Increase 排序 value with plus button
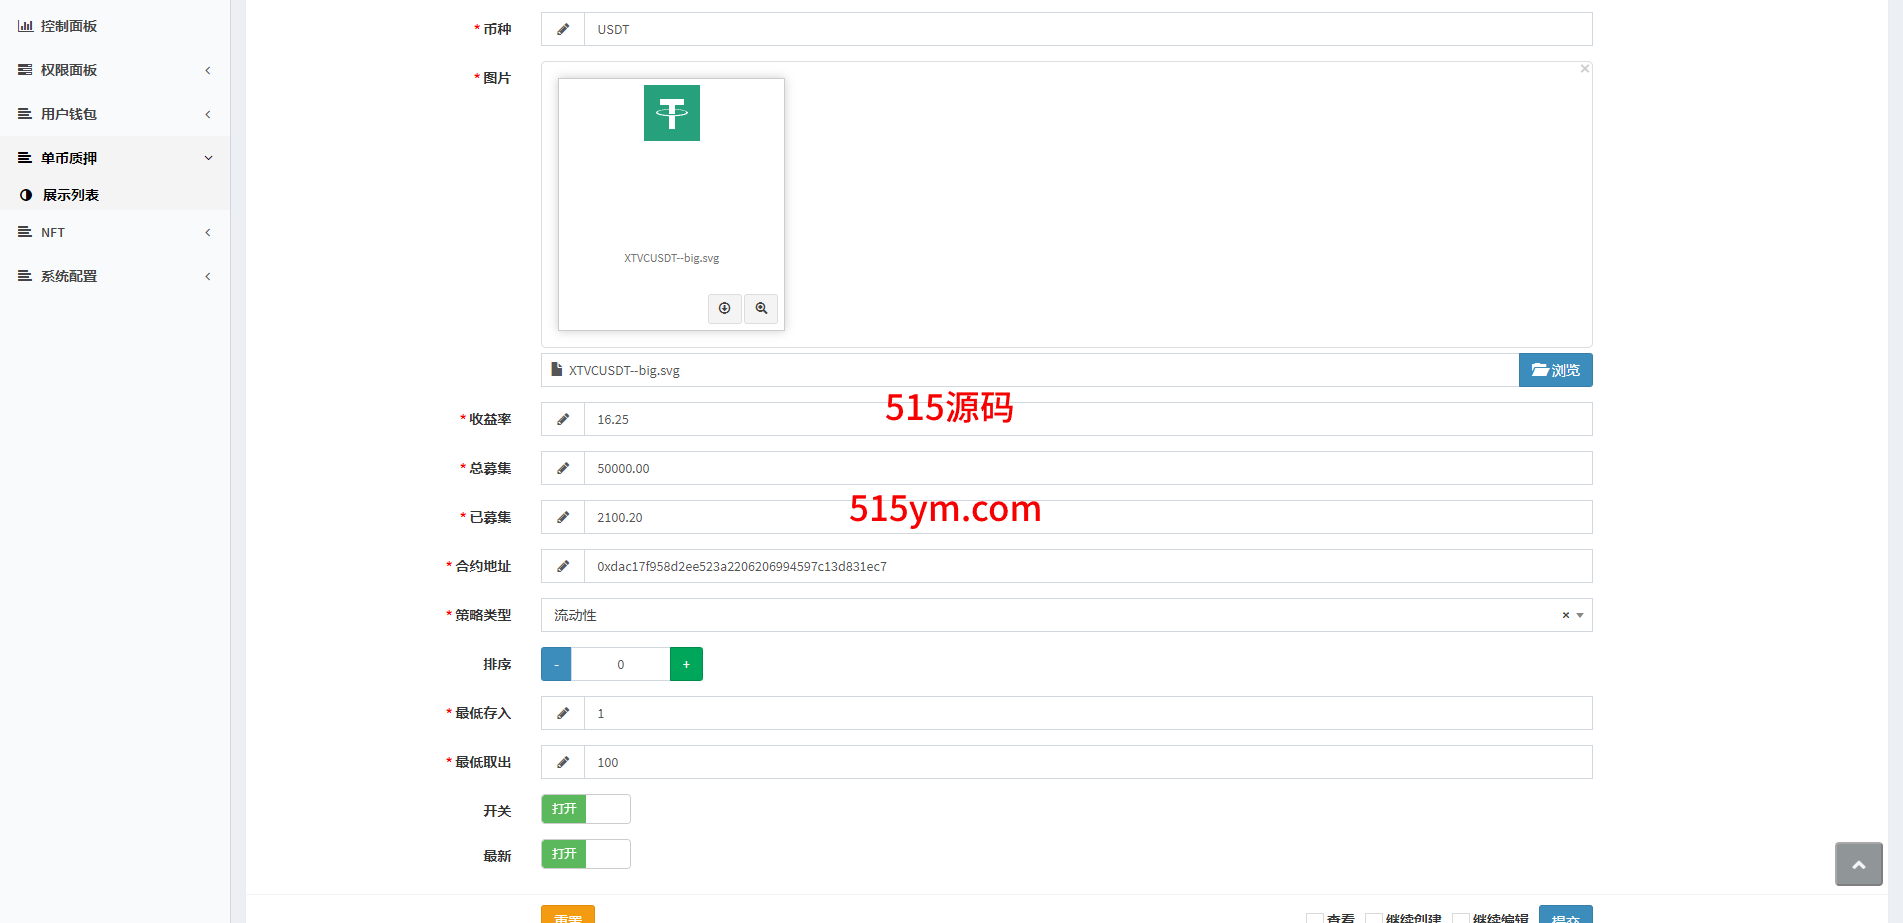 point(686,664)
